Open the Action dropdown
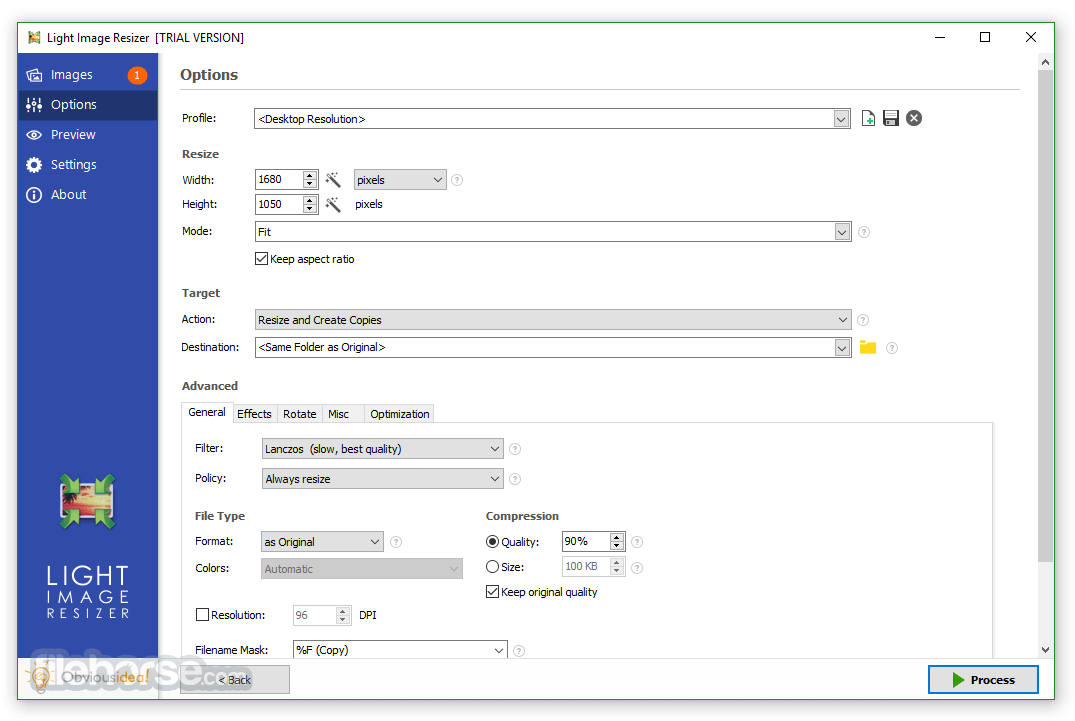 (553, 320)
